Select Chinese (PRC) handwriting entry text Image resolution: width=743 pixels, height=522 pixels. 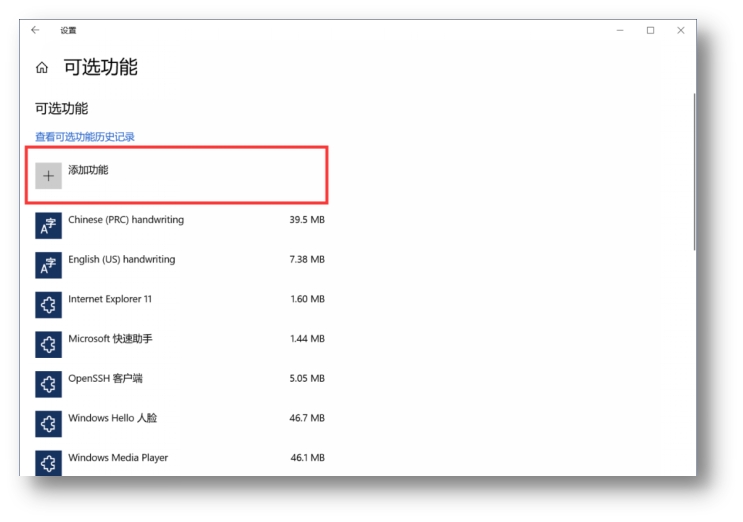point(126,220)
